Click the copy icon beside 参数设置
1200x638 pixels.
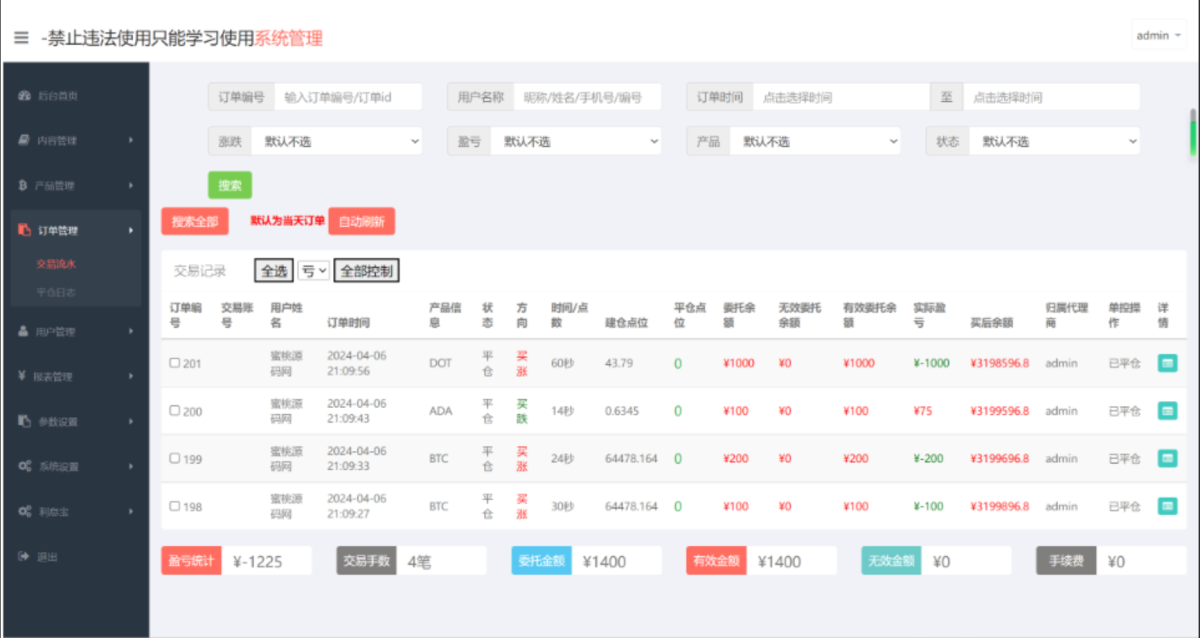click(24, 421)
